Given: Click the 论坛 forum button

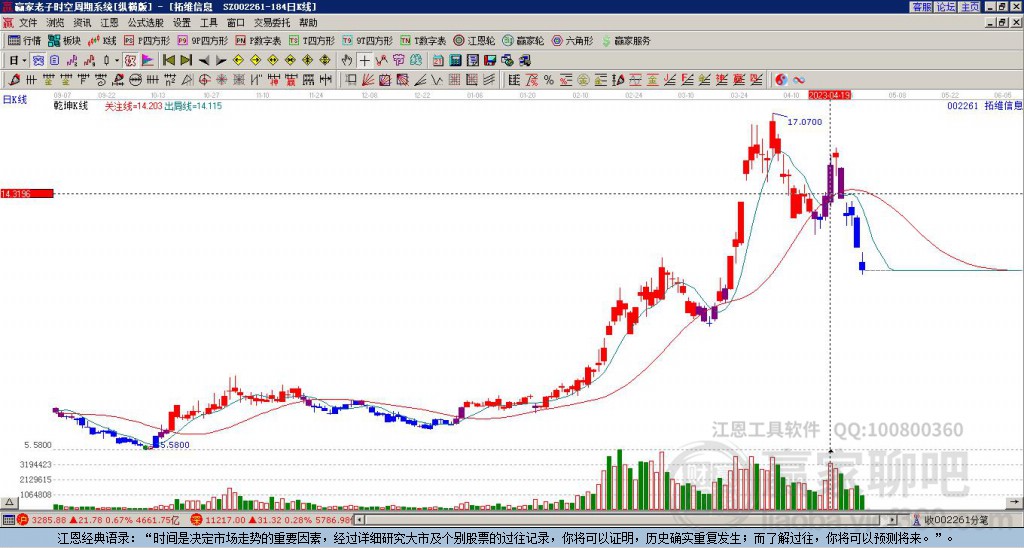Looking at the screenshot, I should pos(946,7).
